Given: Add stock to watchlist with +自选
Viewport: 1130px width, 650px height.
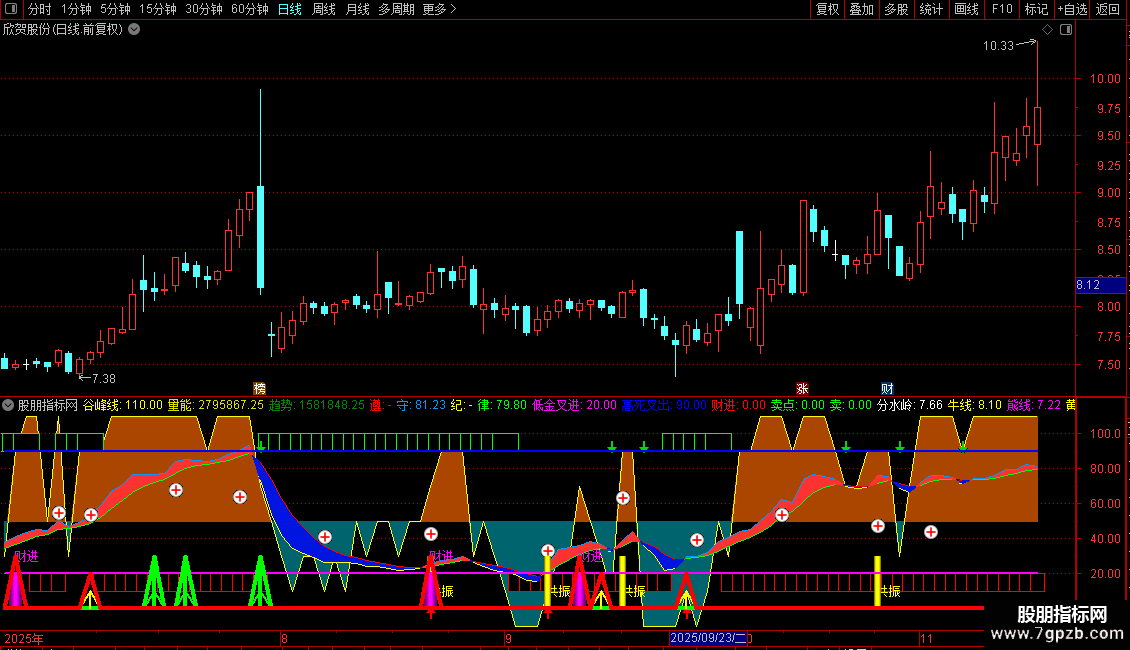Looking at the screenshot, I should (1072, 9).
